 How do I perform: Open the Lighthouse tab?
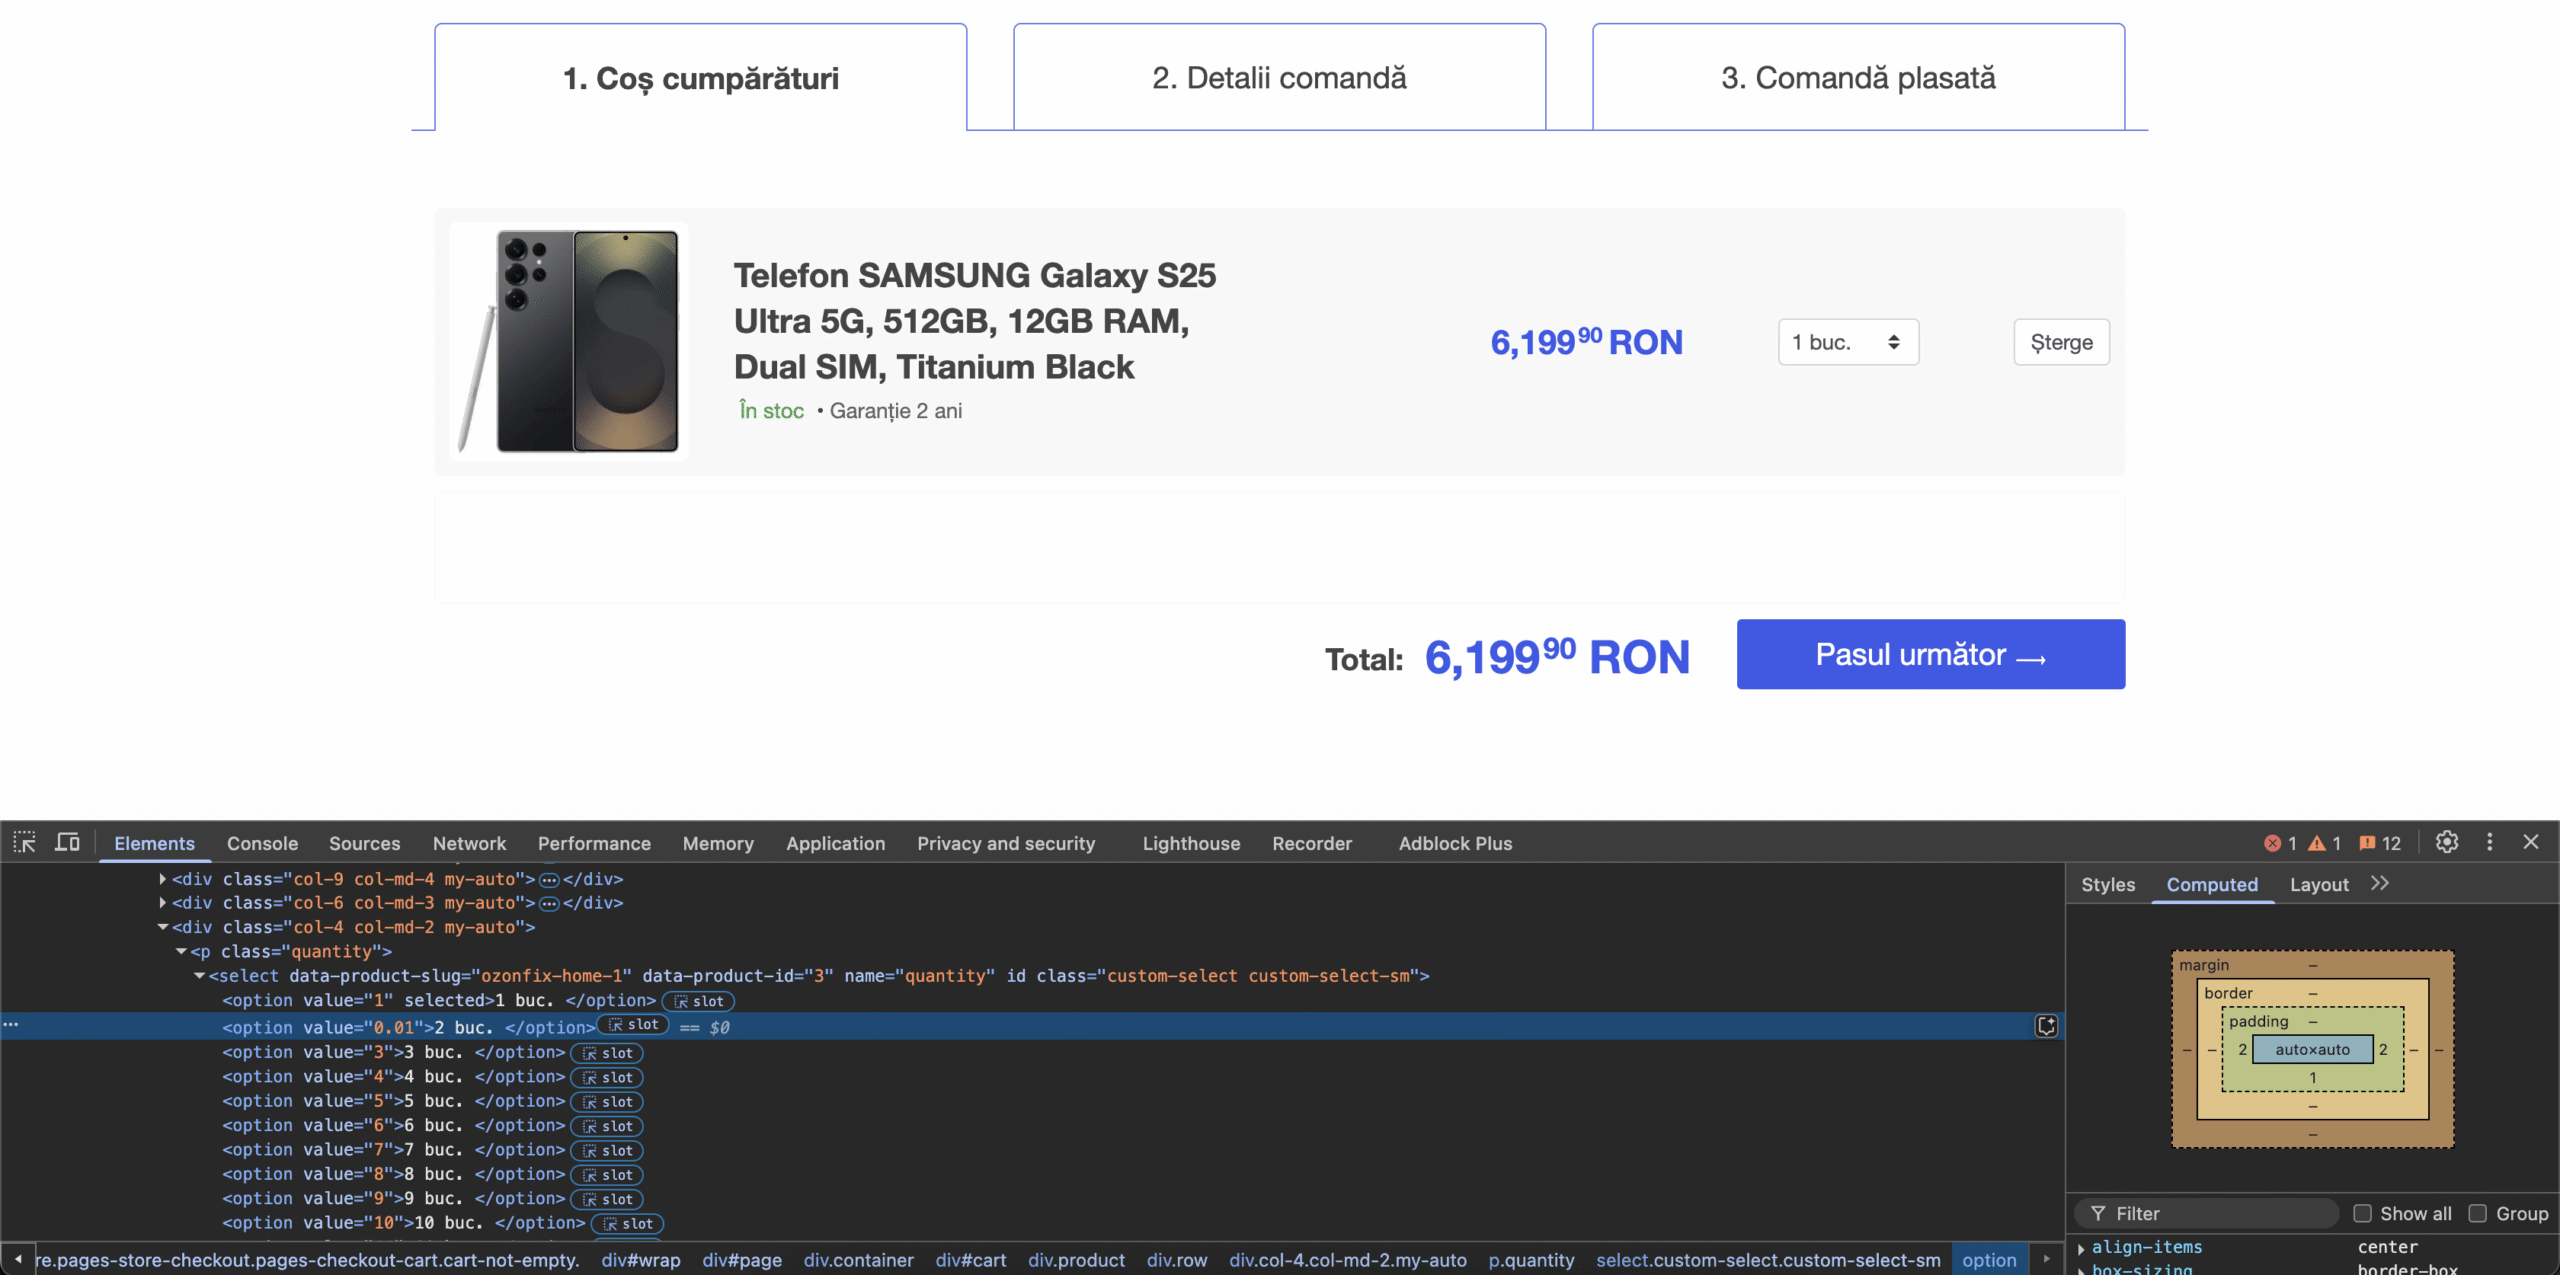[x=1191, y=844]
